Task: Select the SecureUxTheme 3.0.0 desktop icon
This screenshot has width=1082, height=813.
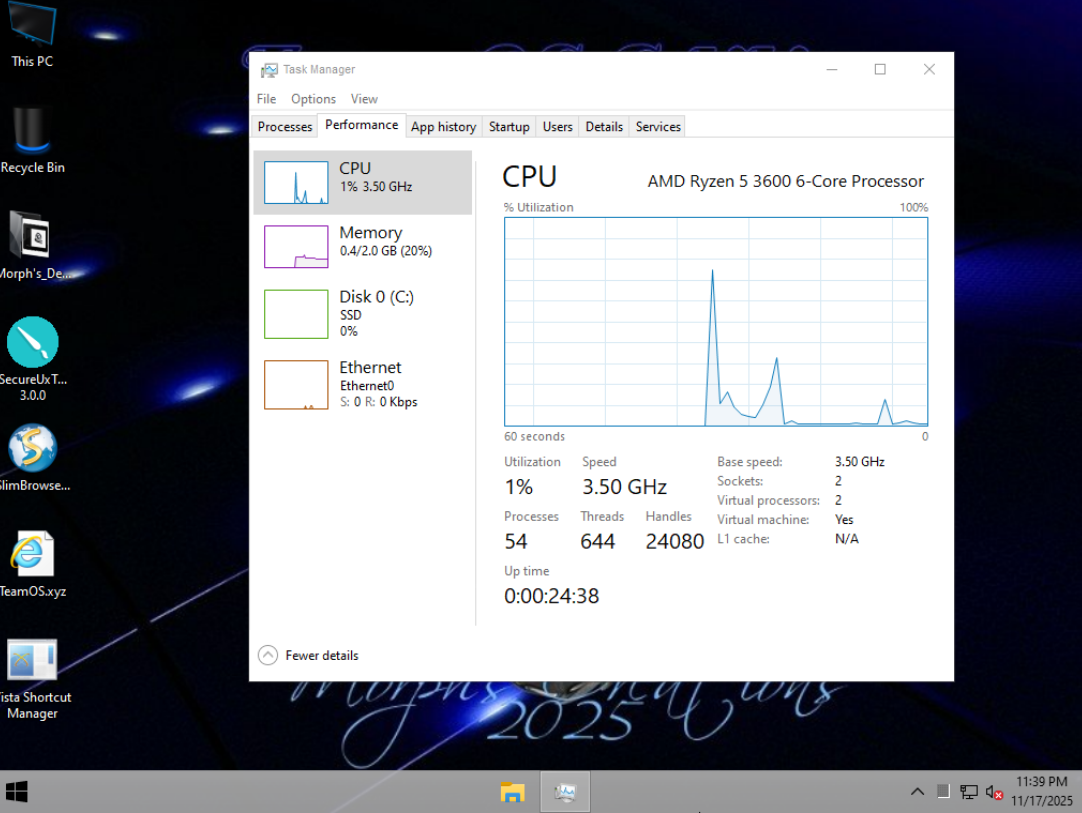Action: pyautogui.click(x=32, y=357)
